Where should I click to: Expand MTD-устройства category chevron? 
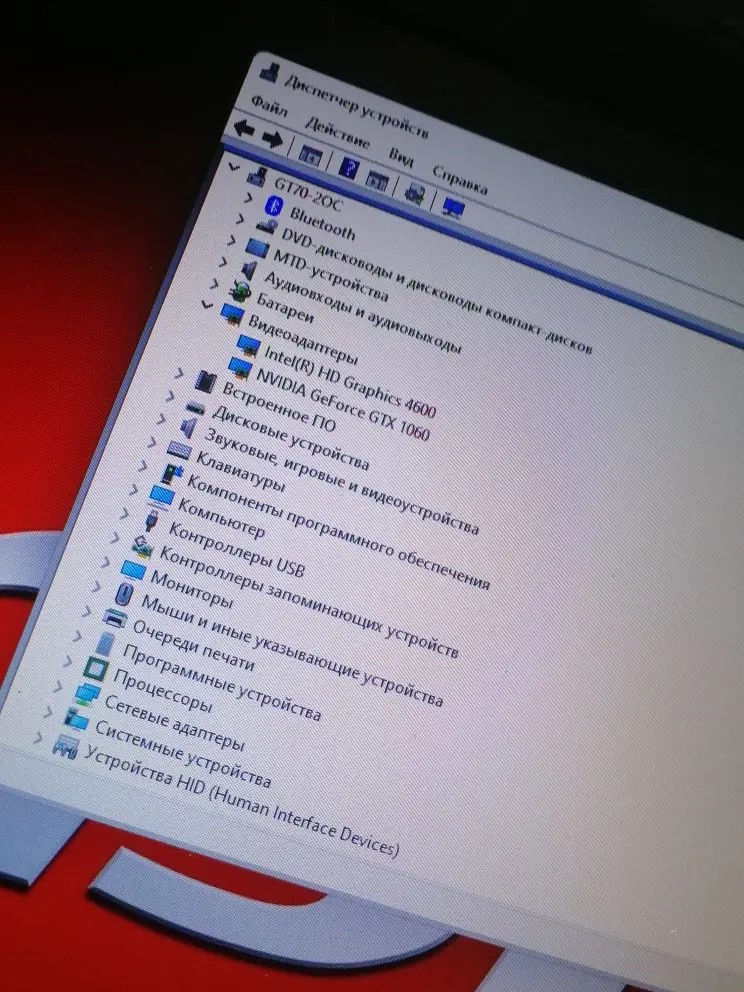click(x=231, y=240)
